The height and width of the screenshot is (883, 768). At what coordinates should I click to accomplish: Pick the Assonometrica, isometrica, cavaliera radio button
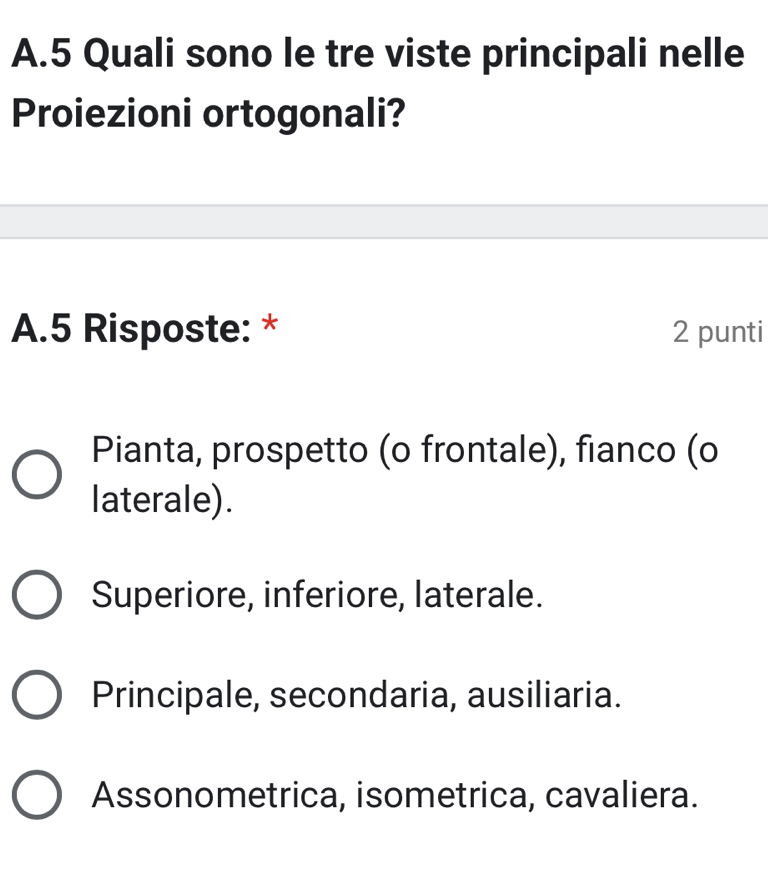point(37,795)
